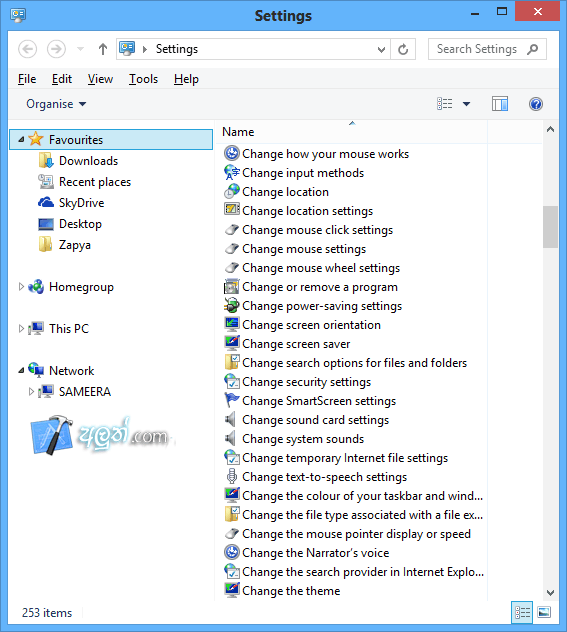Click the folder icon beside Change search options

232,362
